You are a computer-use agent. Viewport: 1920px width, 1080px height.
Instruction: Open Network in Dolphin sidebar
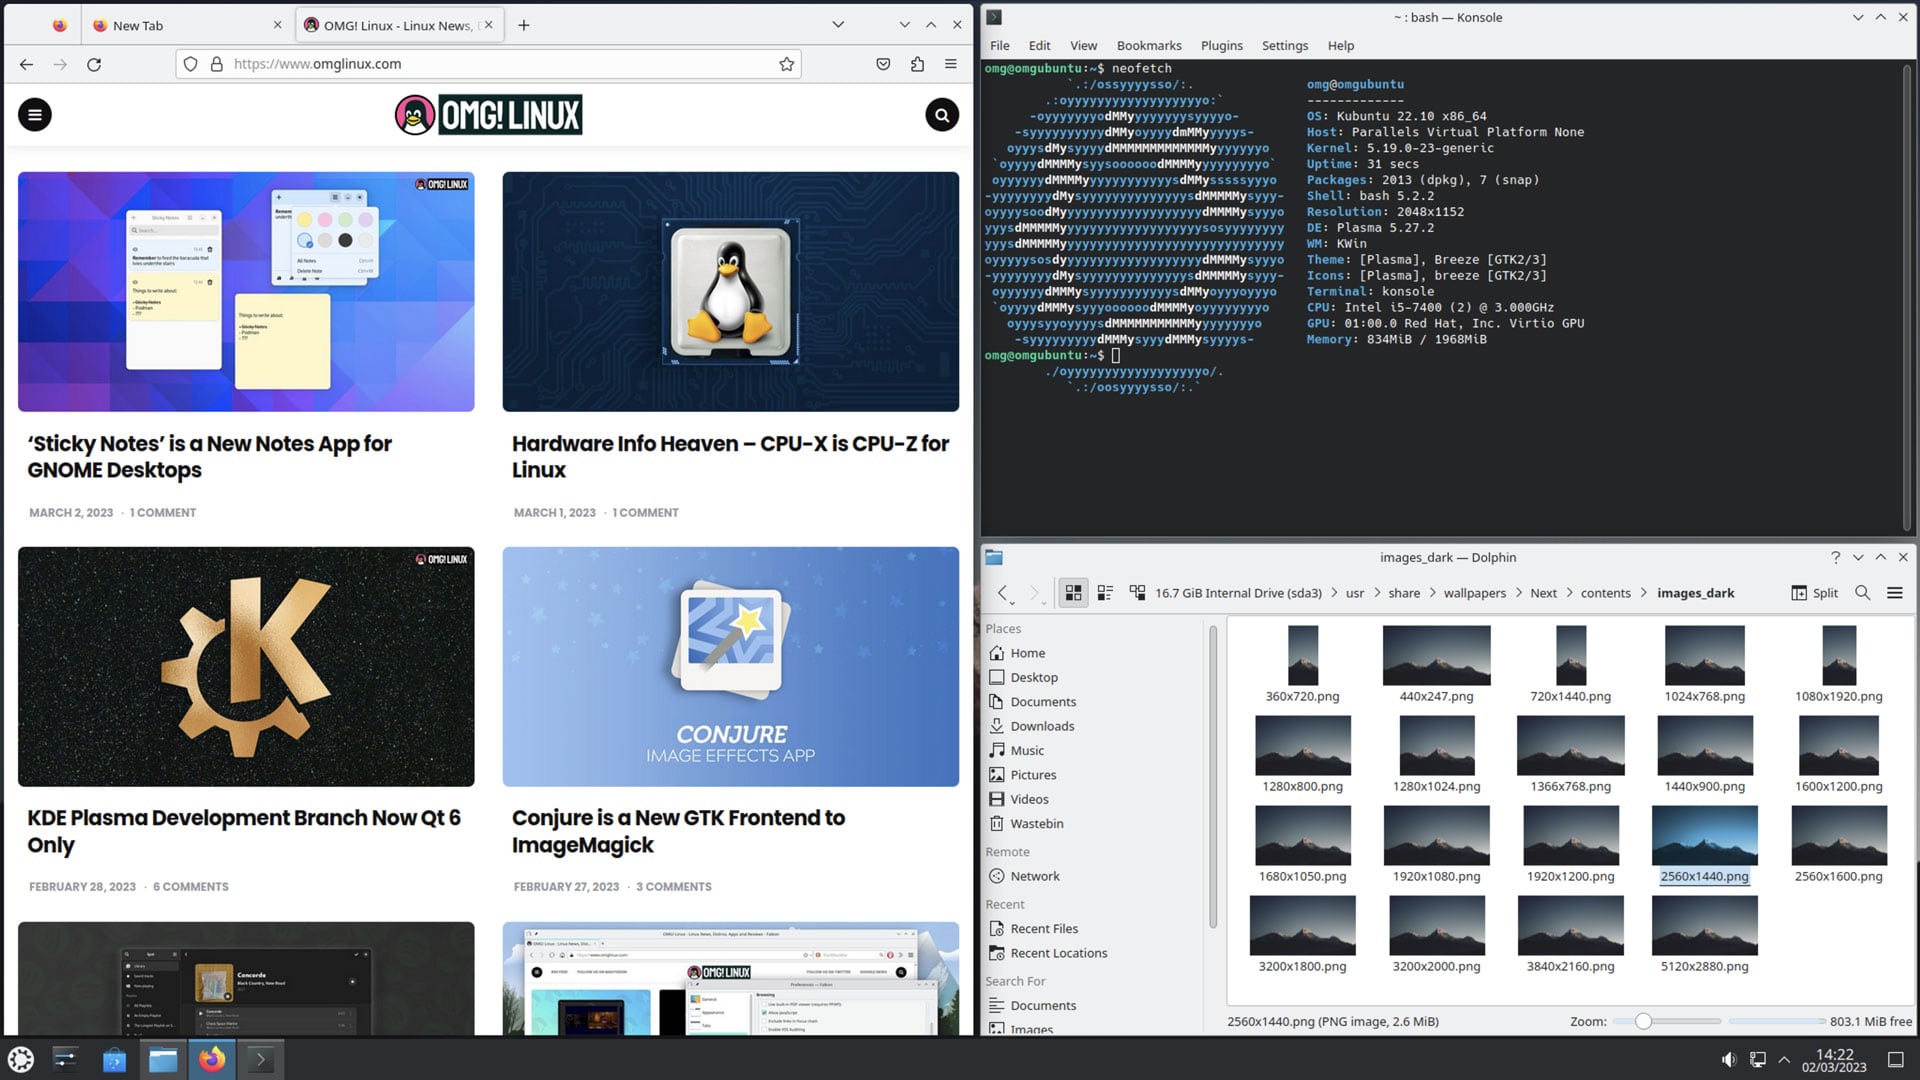1034,876
